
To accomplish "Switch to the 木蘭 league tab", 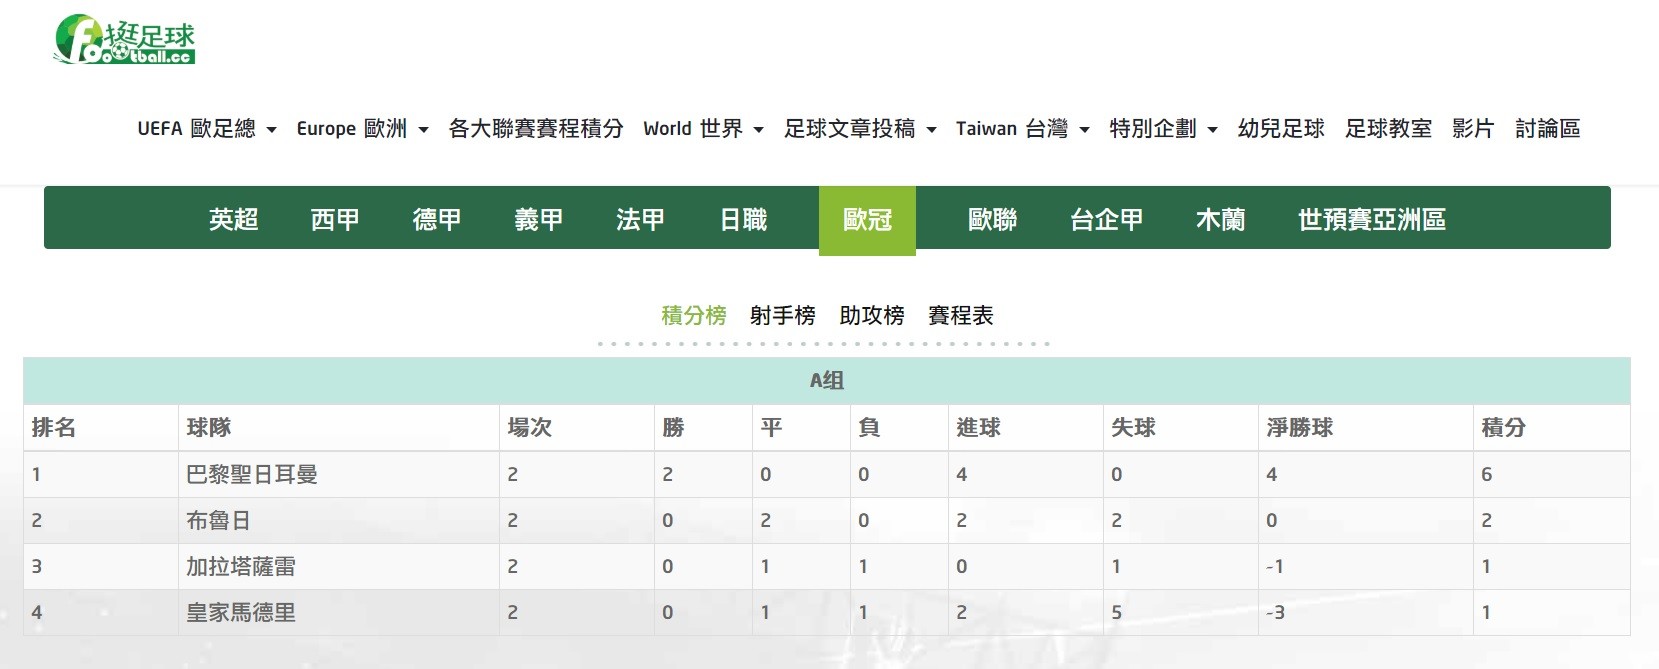I will (x=1221, y=219).
